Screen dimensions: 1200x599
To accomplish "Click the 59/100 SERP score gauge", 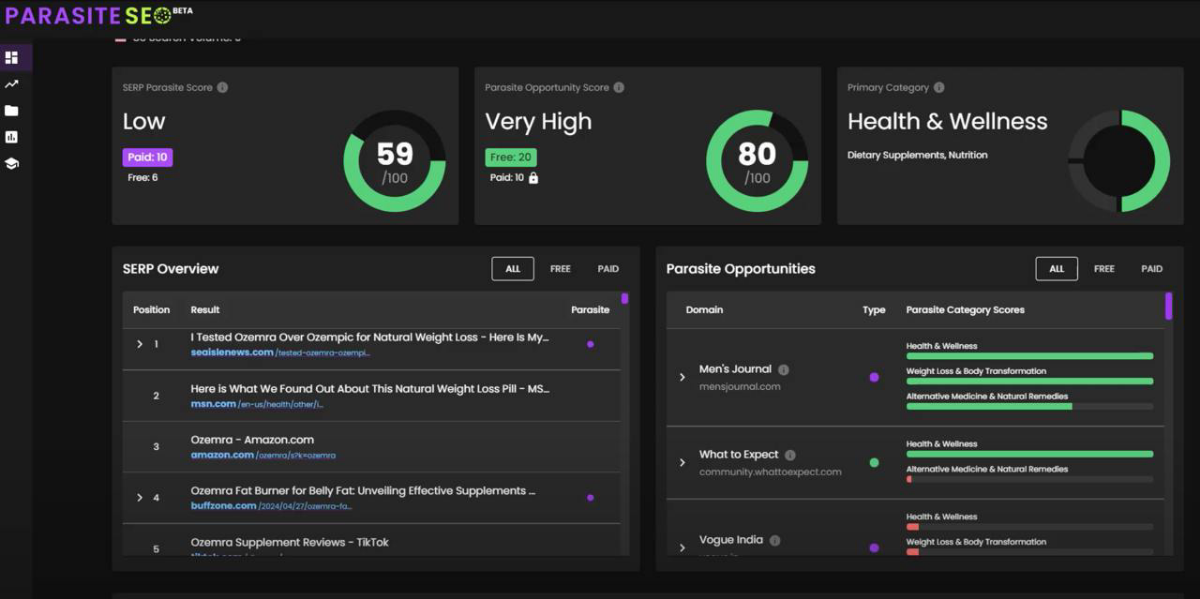I will 394,161.
